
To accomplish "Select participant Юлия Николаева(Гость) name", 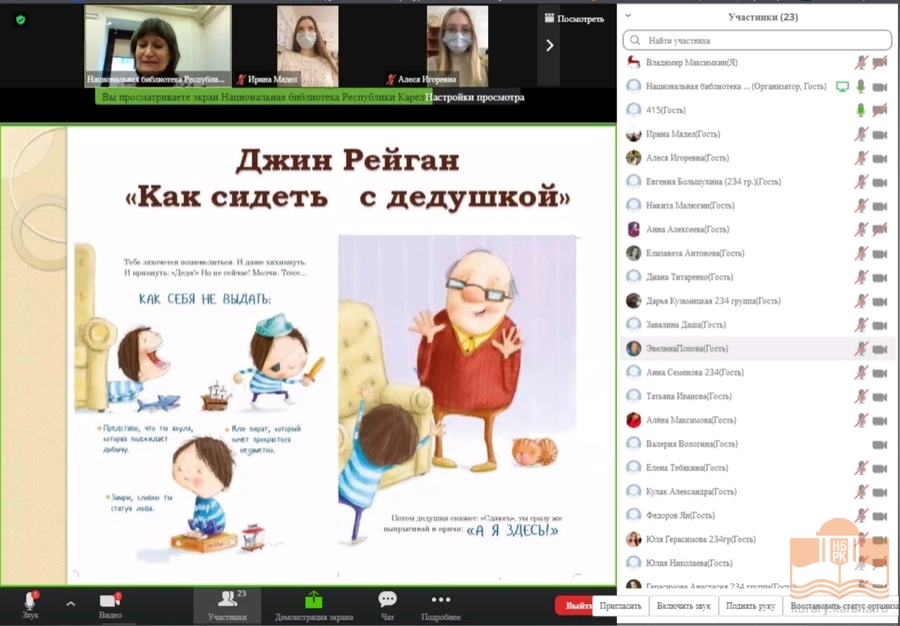I will click(x=689, y=563).
